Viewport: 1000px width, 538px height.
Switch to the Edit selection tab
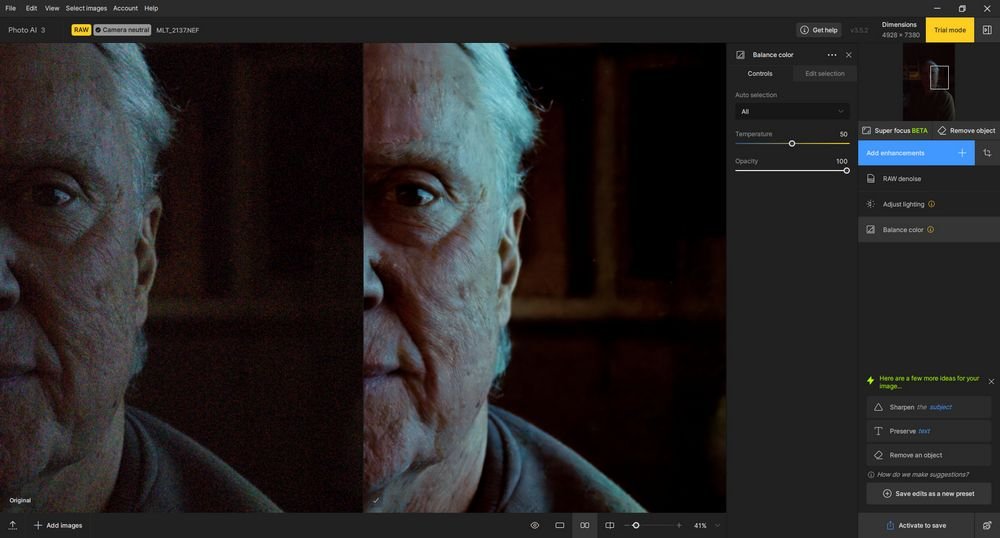click(x=825, y=73)
